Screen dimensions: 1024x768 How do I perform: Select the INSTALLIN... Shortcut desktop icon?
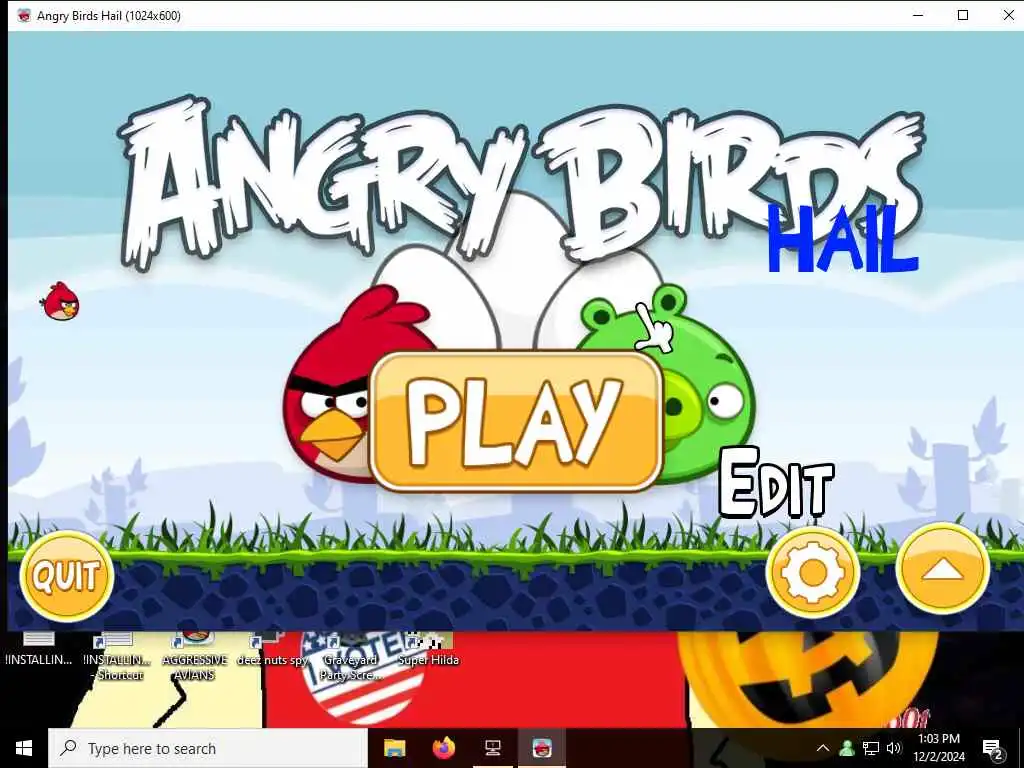118,657
